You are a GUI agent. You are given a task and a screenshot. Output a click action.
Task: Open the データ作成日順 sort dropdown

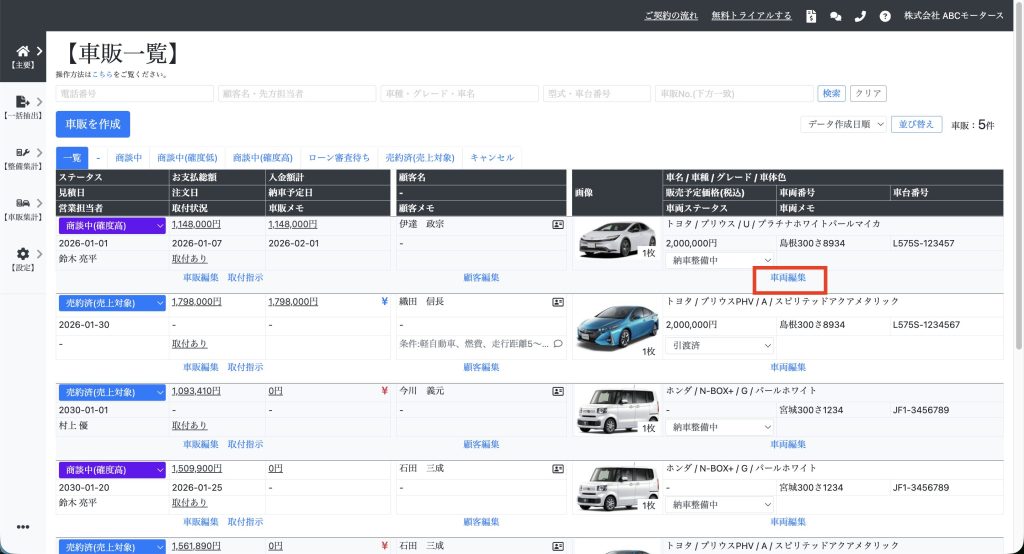click(x=843, y=125)
